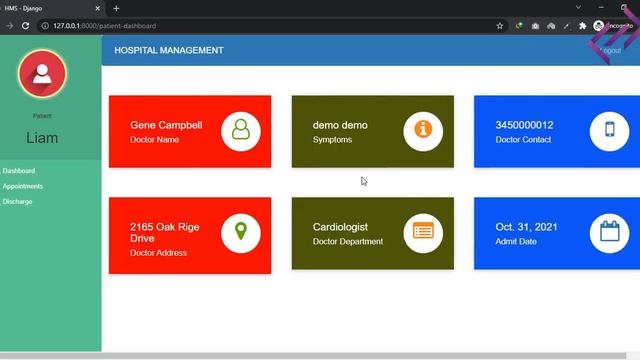Click the Gene Campbell doctor name text

[x=166, y=125]
